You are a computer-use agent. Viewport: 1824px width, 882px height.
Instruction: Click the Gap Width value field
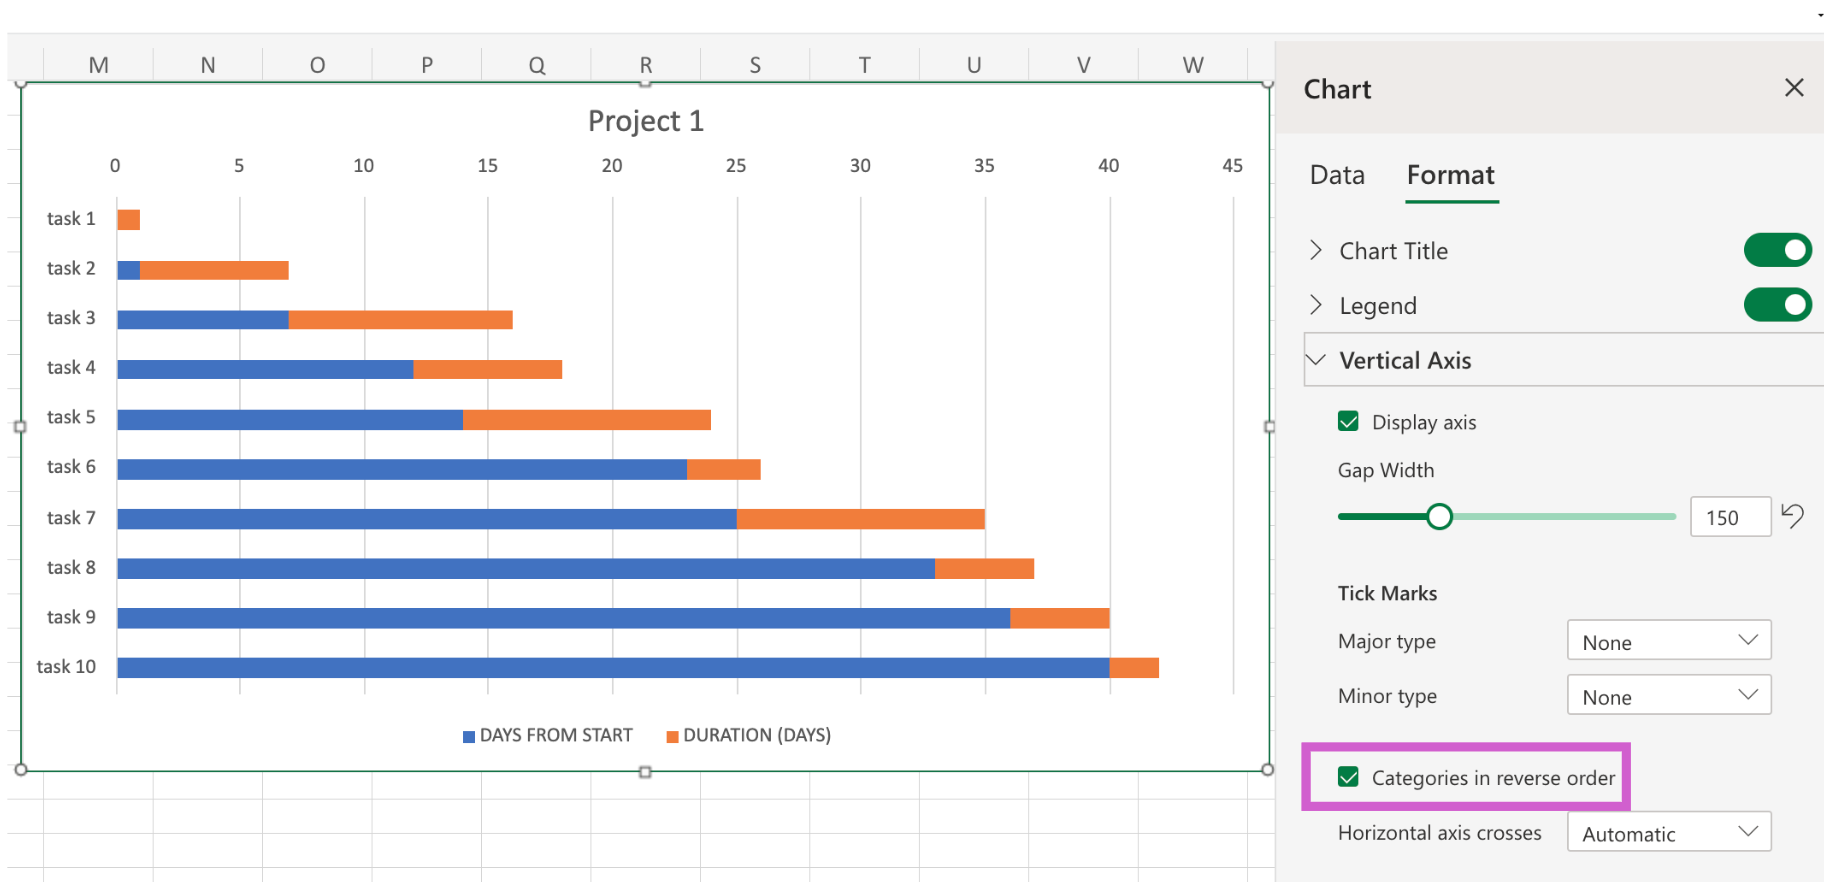click(x=1729, y=517)
